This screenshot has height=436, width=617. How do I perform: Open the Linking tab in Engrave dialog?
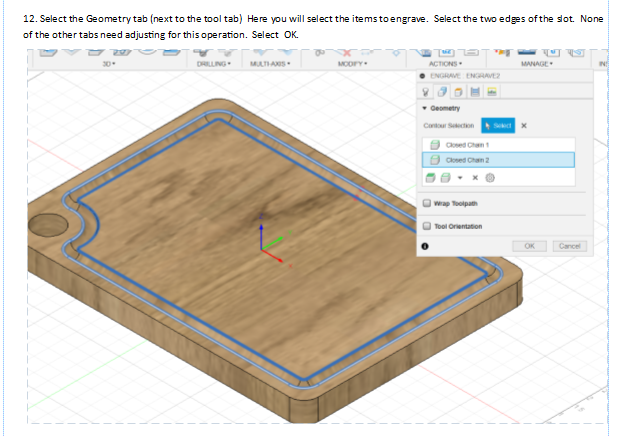(492, 92)
